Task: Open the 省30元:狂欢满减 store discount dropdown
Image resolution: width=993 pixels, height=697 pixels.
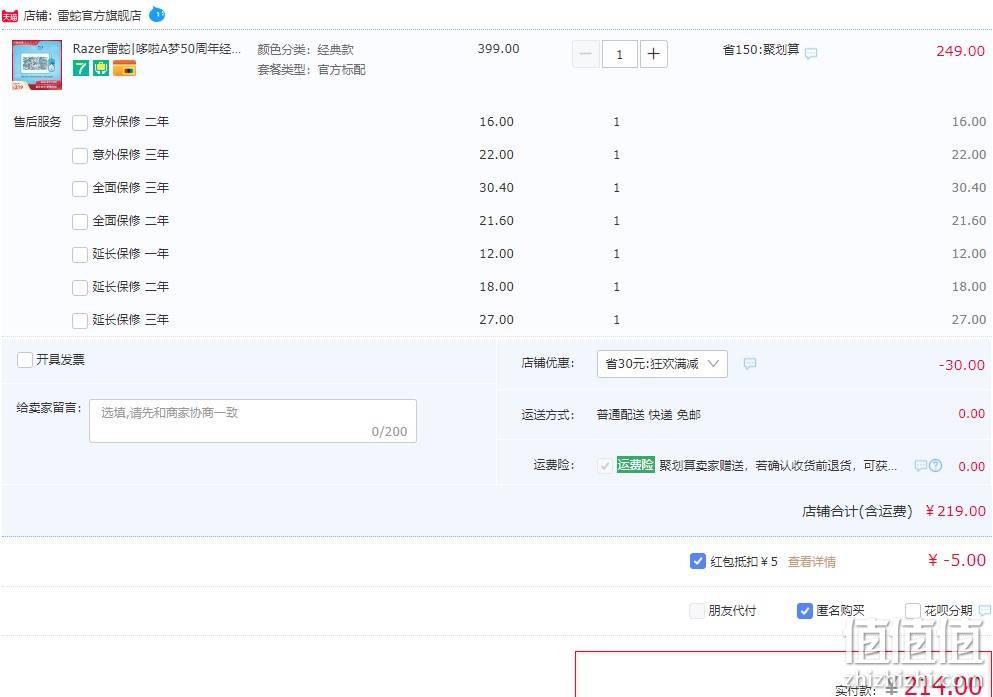Action: 662,363
